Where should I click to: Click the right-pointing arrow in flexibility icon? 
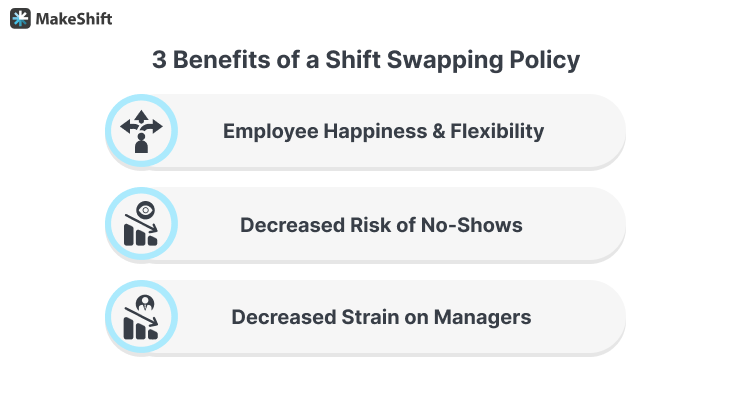coord(153,126)
